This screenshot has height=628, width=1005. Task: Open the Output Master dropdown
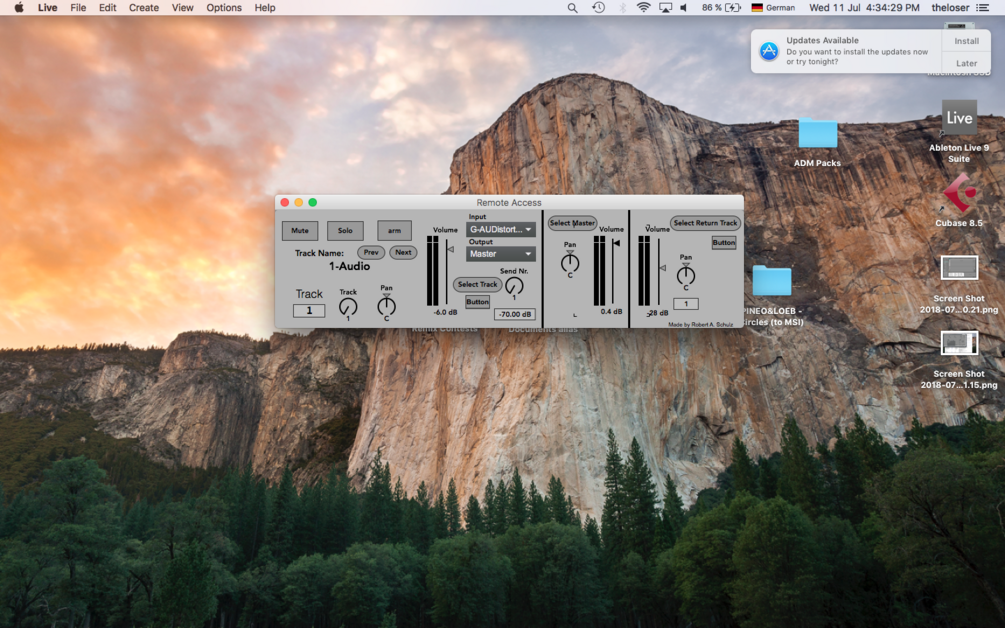click(501, 254)
